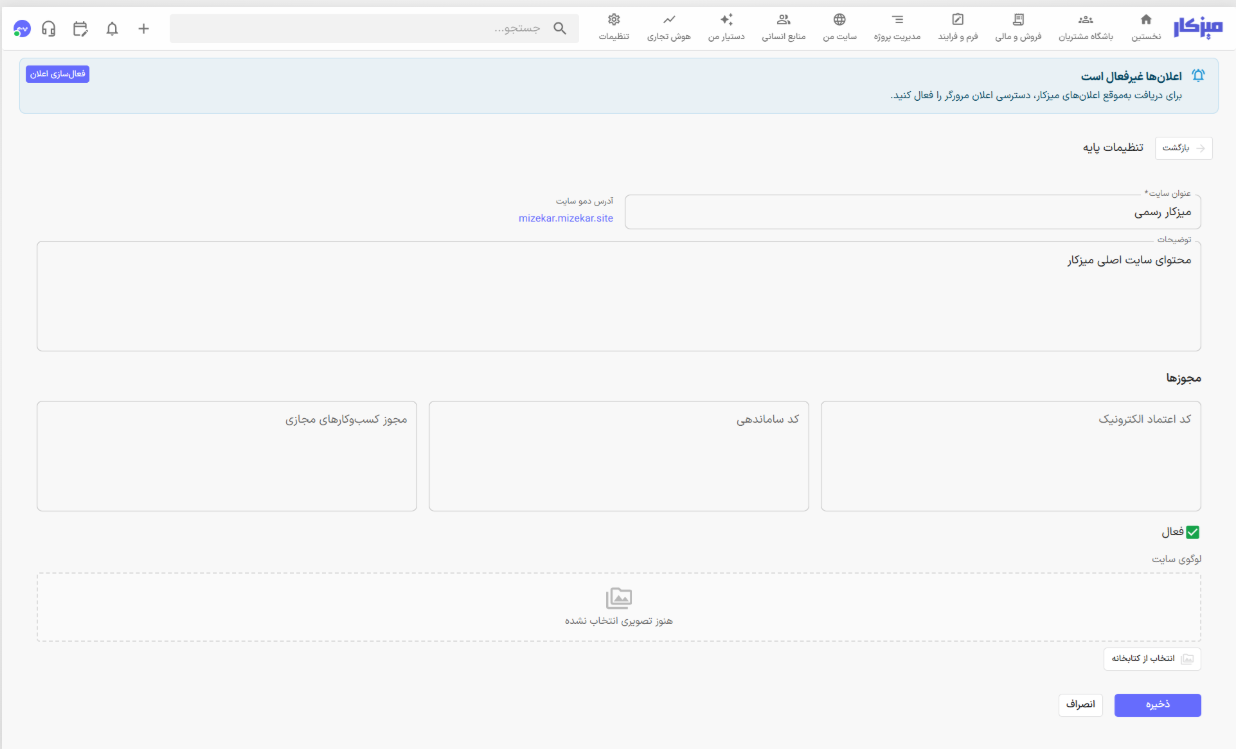The image size is (1236, 749).
Task: Open the فروش و مالی menu
Action: [1018, 27]
